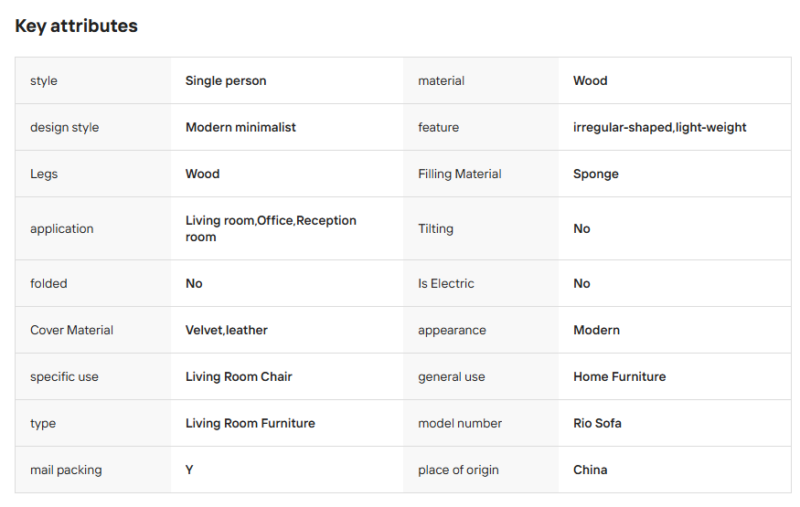The height and width of the screenshot is (507, 800).
Task: Click the Living room,Office,Reception room text
Action: coord(271,229)
